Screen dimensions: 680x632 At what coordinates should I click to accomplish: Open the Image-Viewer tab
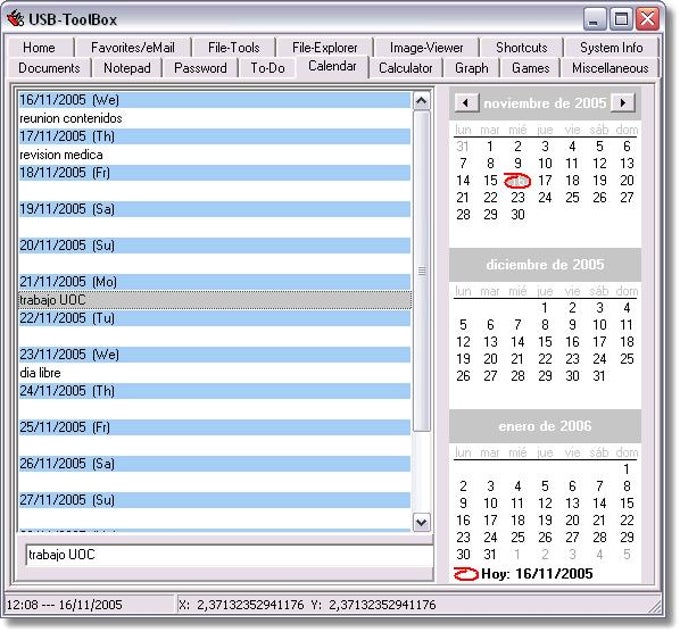(x=426, y=47)
